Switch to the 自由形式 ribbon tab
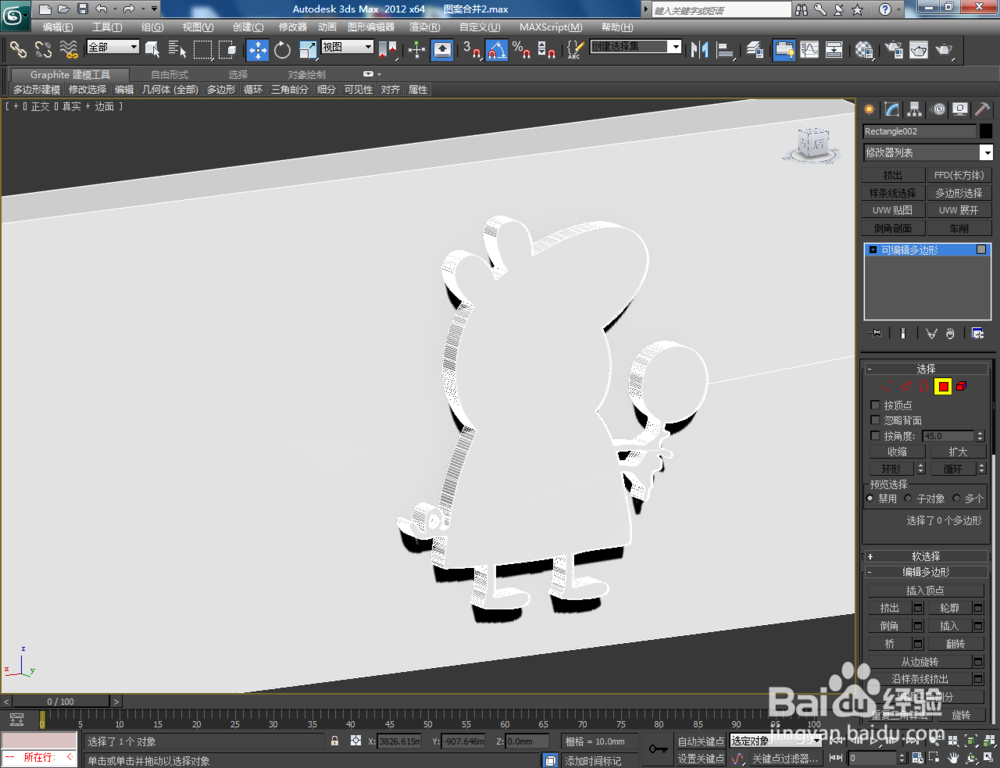 point(170,75)
